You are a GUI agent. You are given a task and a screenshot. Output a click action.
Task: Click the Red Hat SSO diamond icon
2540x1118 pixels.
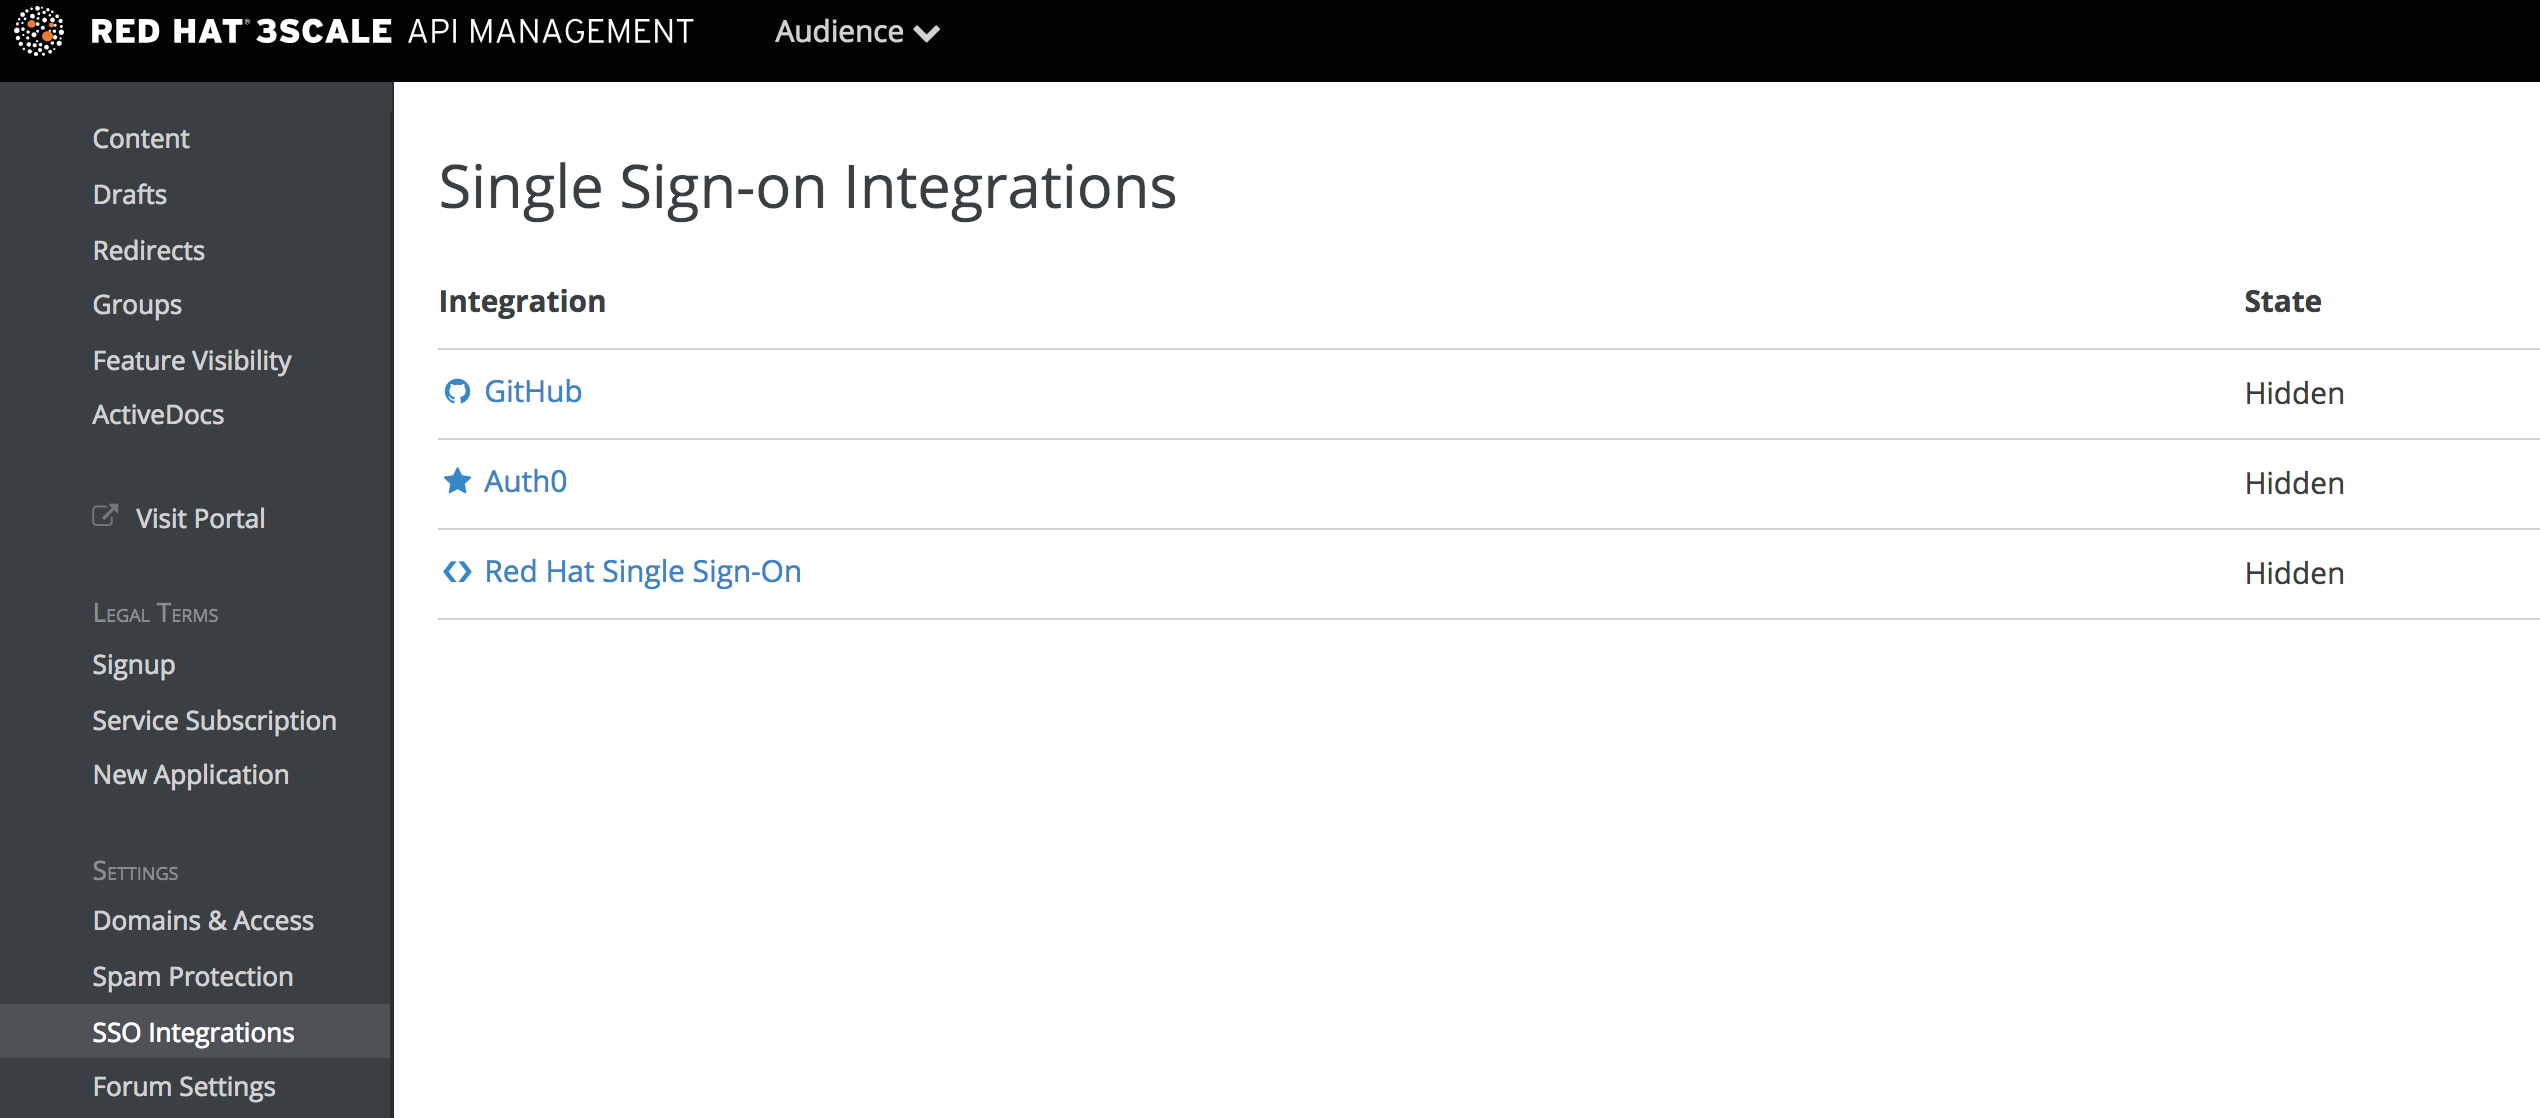tap(458, 570)
